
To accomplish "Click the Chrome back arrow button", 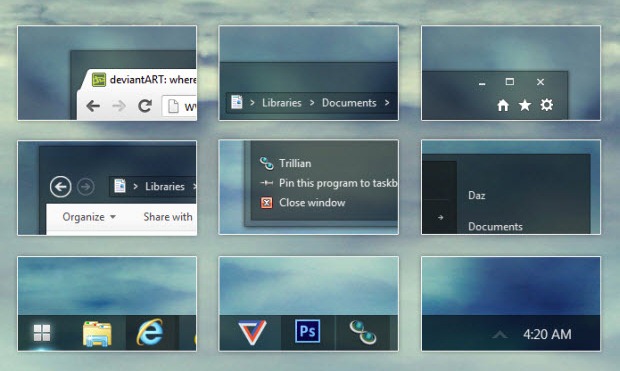I will pos(93,106).
